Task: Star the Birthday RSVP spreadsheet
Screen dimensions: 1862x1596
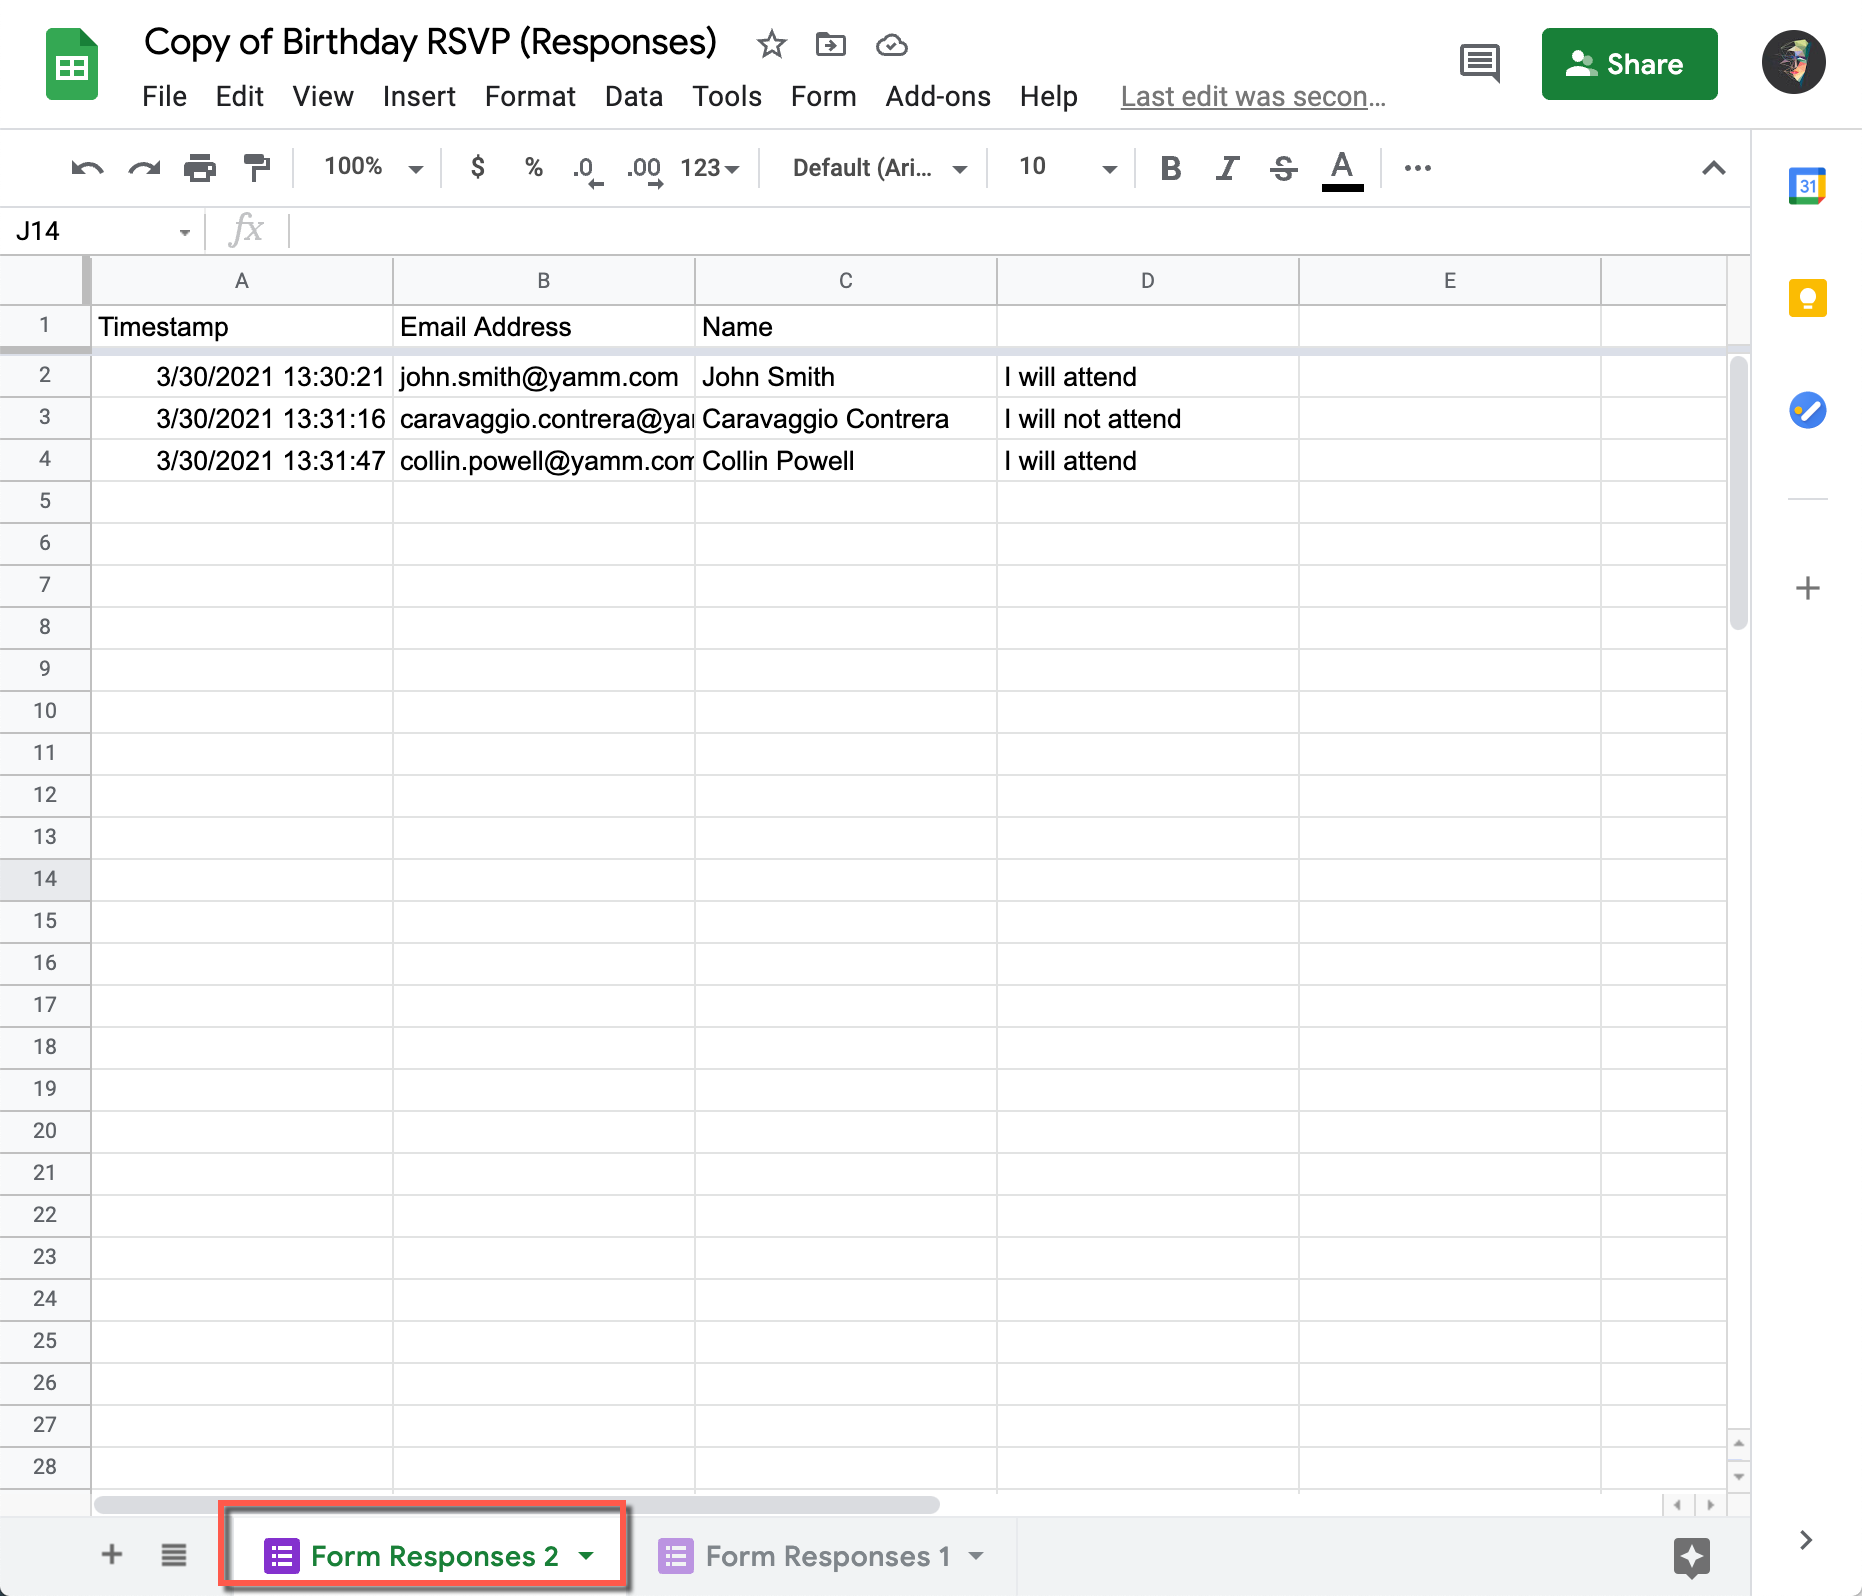Action: 771,44
